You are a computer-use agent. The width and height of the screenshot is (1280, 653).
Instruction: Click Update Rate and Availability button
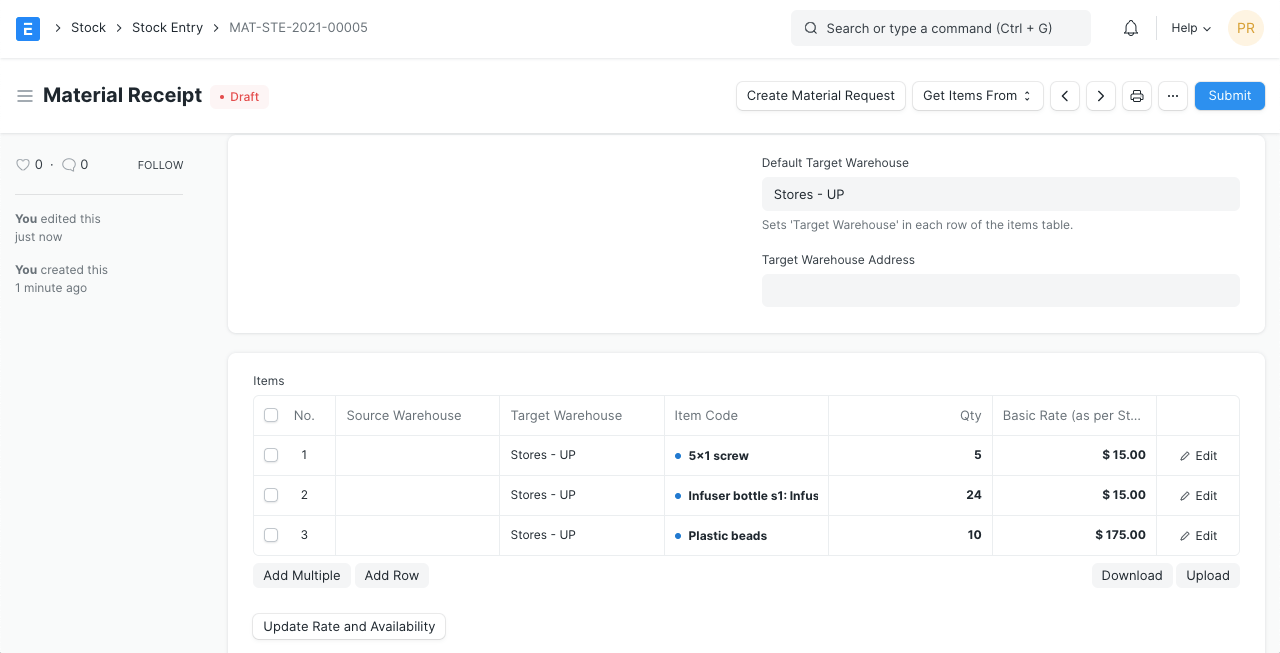click(349, 627)
